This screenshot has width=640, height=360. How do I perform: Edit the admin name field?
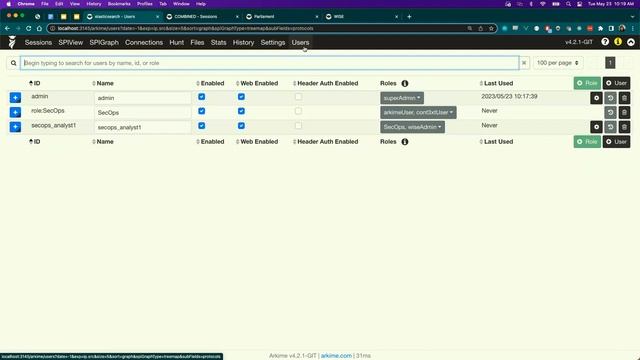(x=142, y=98)
